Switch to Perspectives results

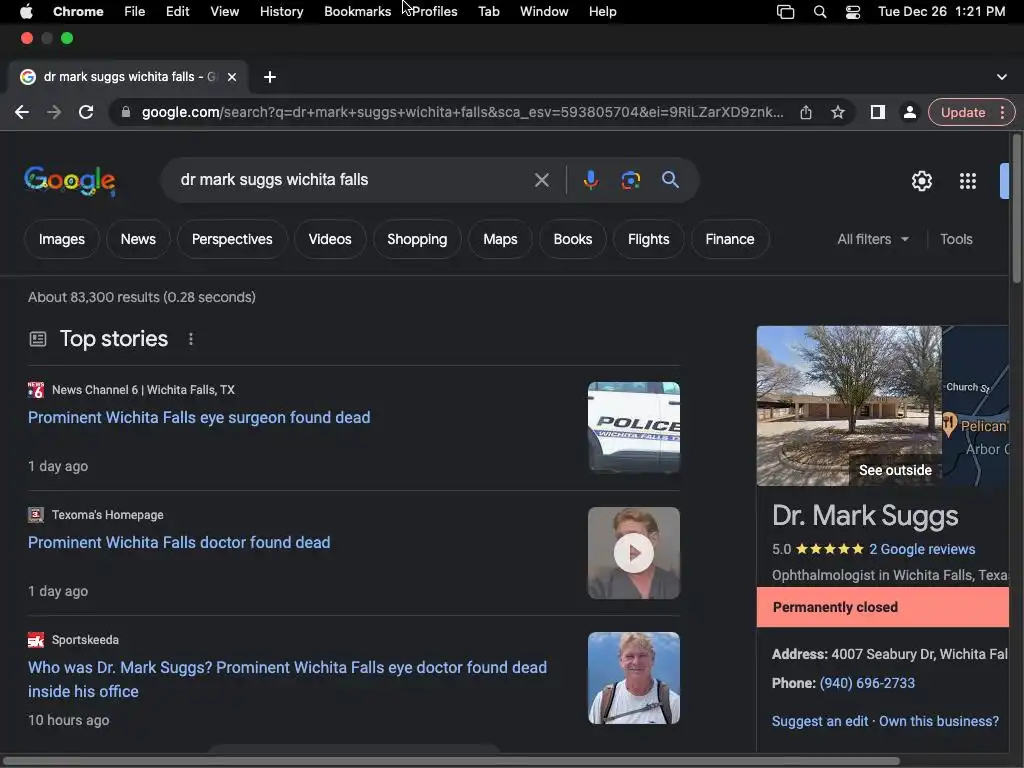tap(232, 239)
